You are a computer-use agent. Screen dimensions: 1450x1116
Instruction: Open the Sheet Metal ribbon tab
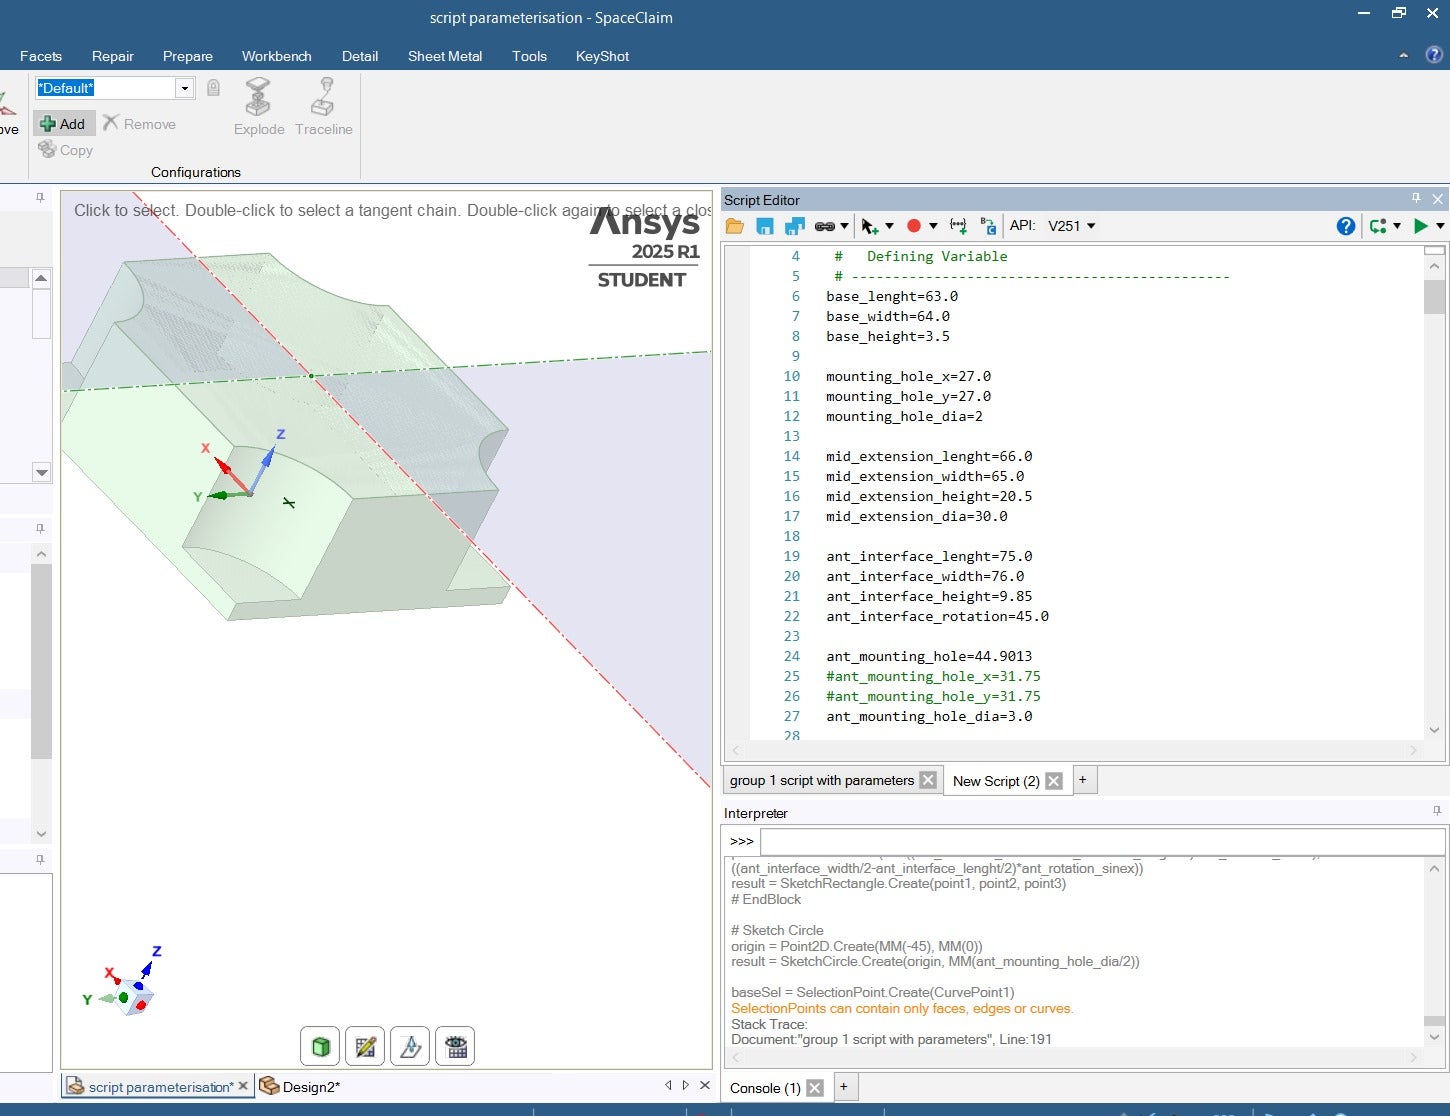pyautogui.click(x=445, y=56)
